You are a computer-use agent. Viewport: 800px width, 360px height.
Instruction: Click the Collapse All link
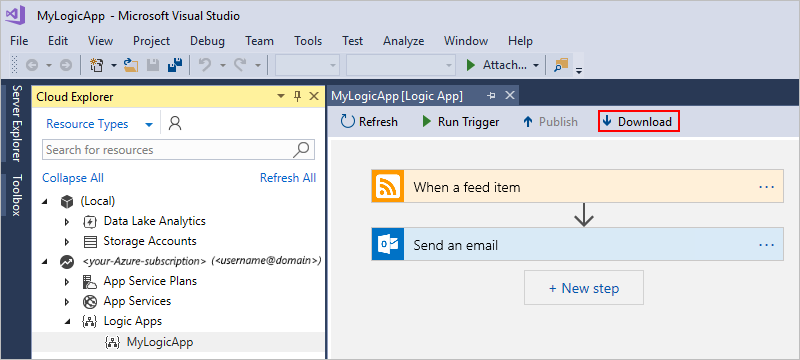73,178
